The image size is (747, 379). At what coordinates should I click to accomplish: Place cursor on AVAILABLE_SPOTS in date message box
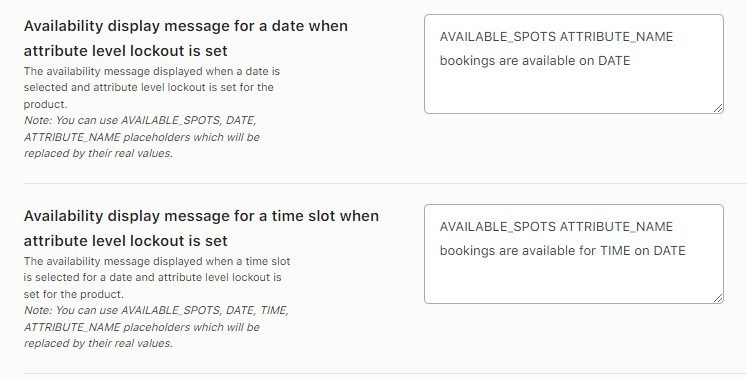coord(497,37)
